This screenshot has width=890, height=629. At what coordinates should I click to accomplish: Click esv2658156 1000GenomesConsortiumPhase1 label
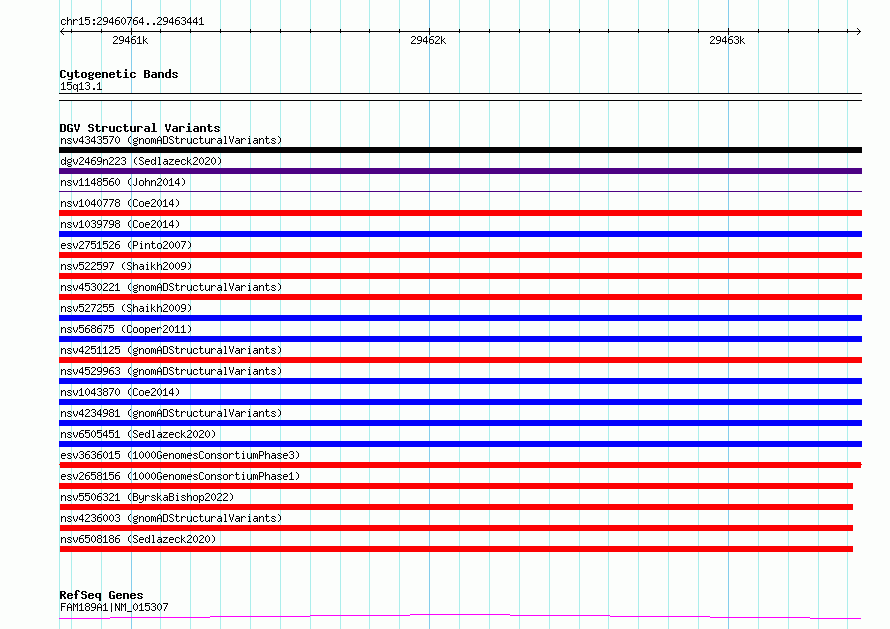[180, 476]
